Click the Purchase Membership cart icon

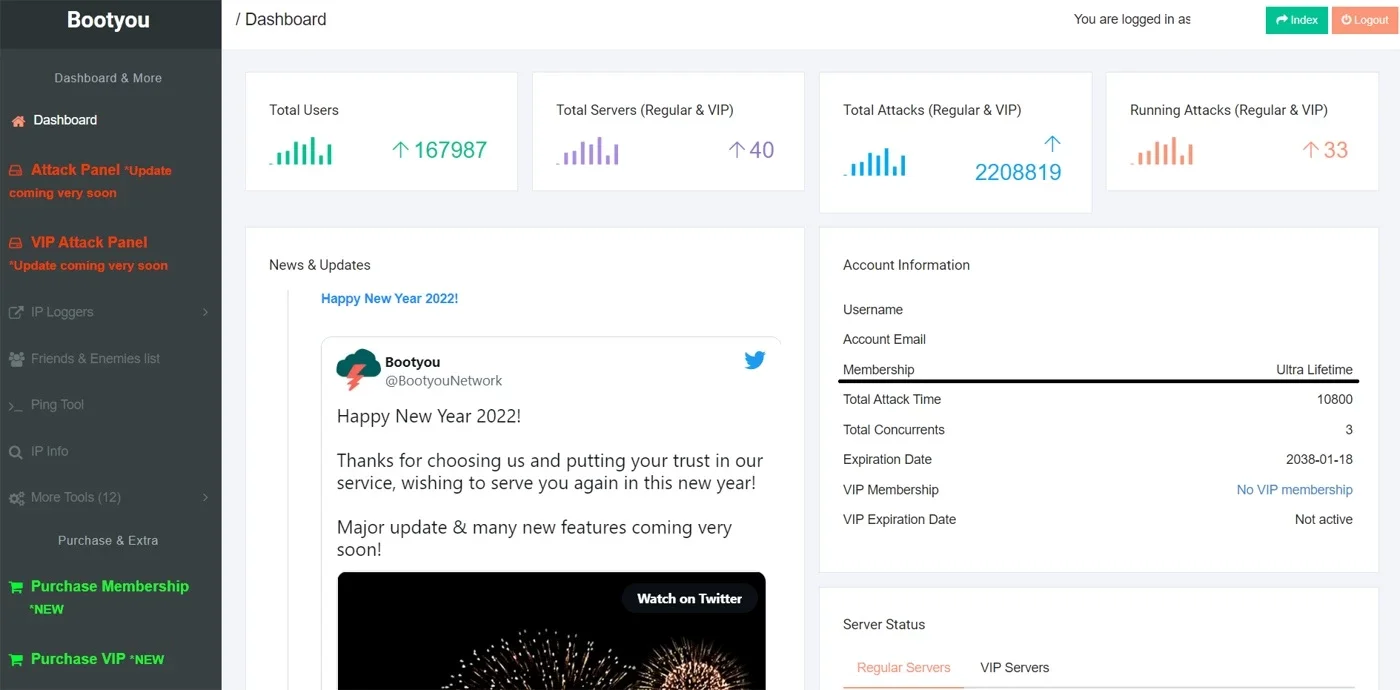[16, 587]
